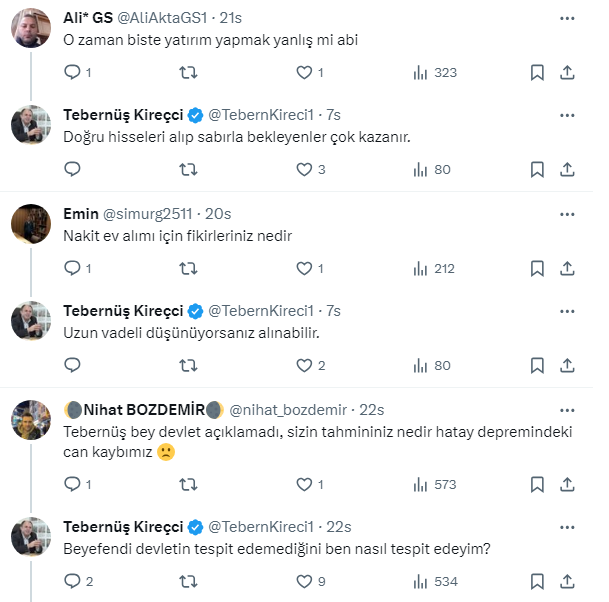Screen dimensions: 609x602
Task: Retweet Ali* GS's investment question
Action: 187,72
